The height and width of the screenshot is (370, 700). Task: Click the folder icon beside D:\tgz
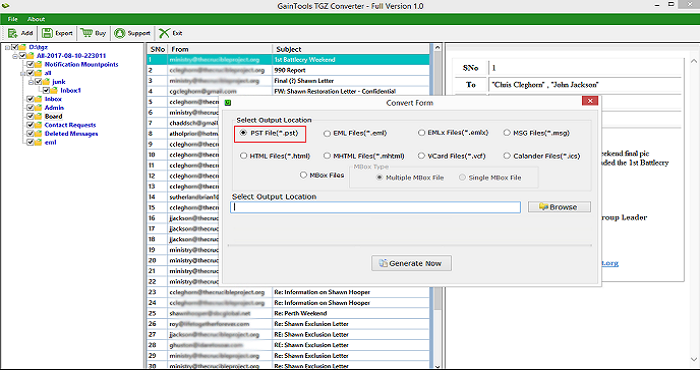(x=22, y=47)
